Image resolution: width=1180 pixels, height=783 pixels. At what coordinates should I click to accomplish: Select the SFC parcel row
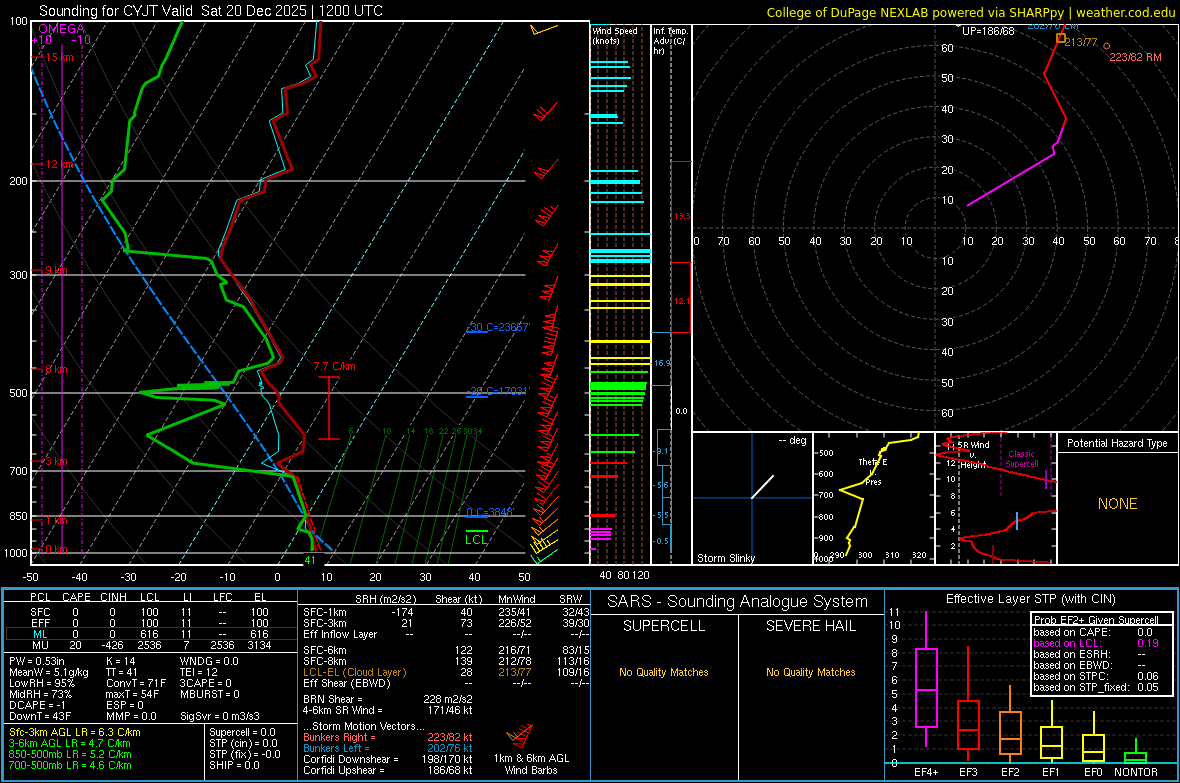(x=150, y=613)
